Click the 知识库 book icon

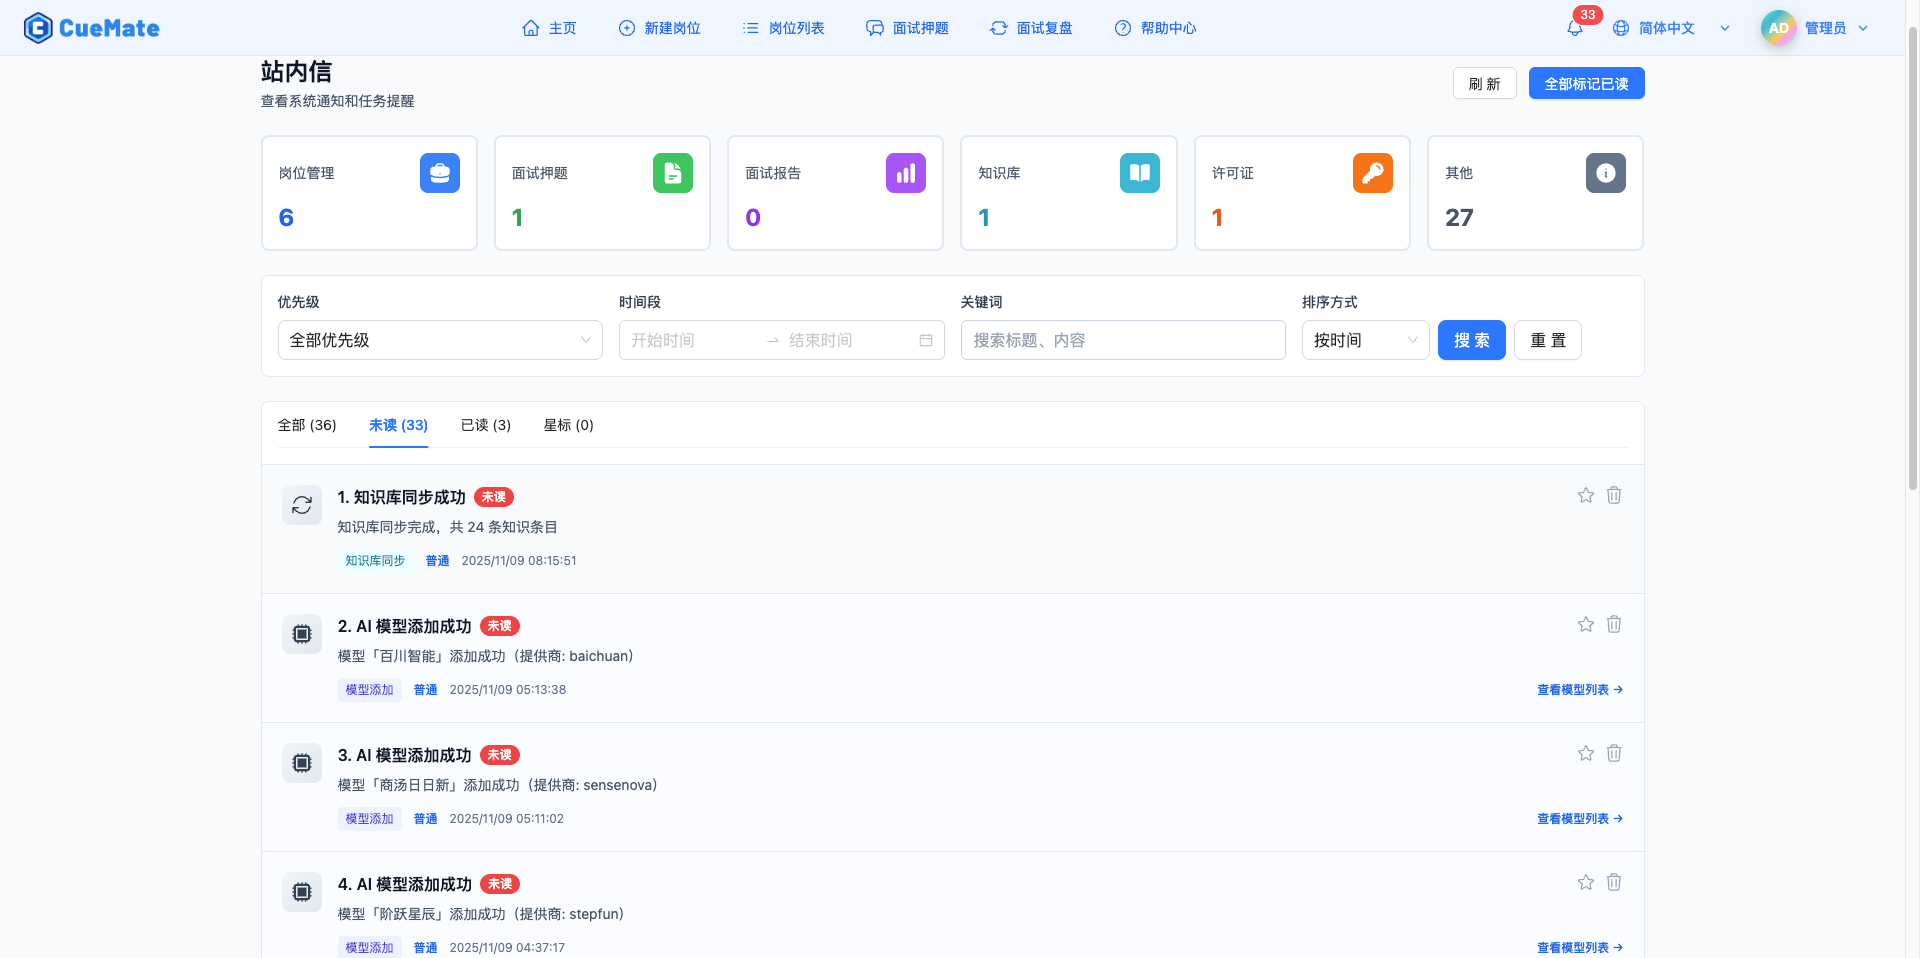[1139, 173]
